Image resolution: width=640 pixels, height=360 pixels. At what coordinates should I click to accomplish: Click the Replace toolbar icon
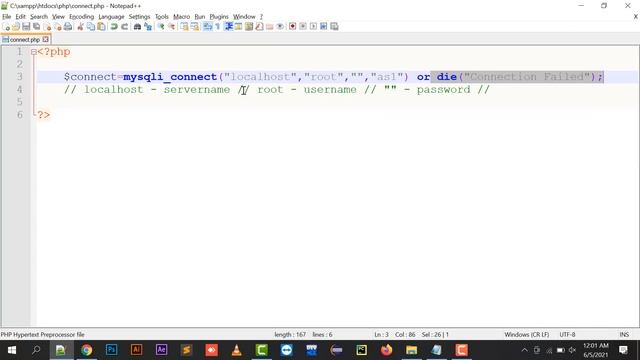point(148,27)
